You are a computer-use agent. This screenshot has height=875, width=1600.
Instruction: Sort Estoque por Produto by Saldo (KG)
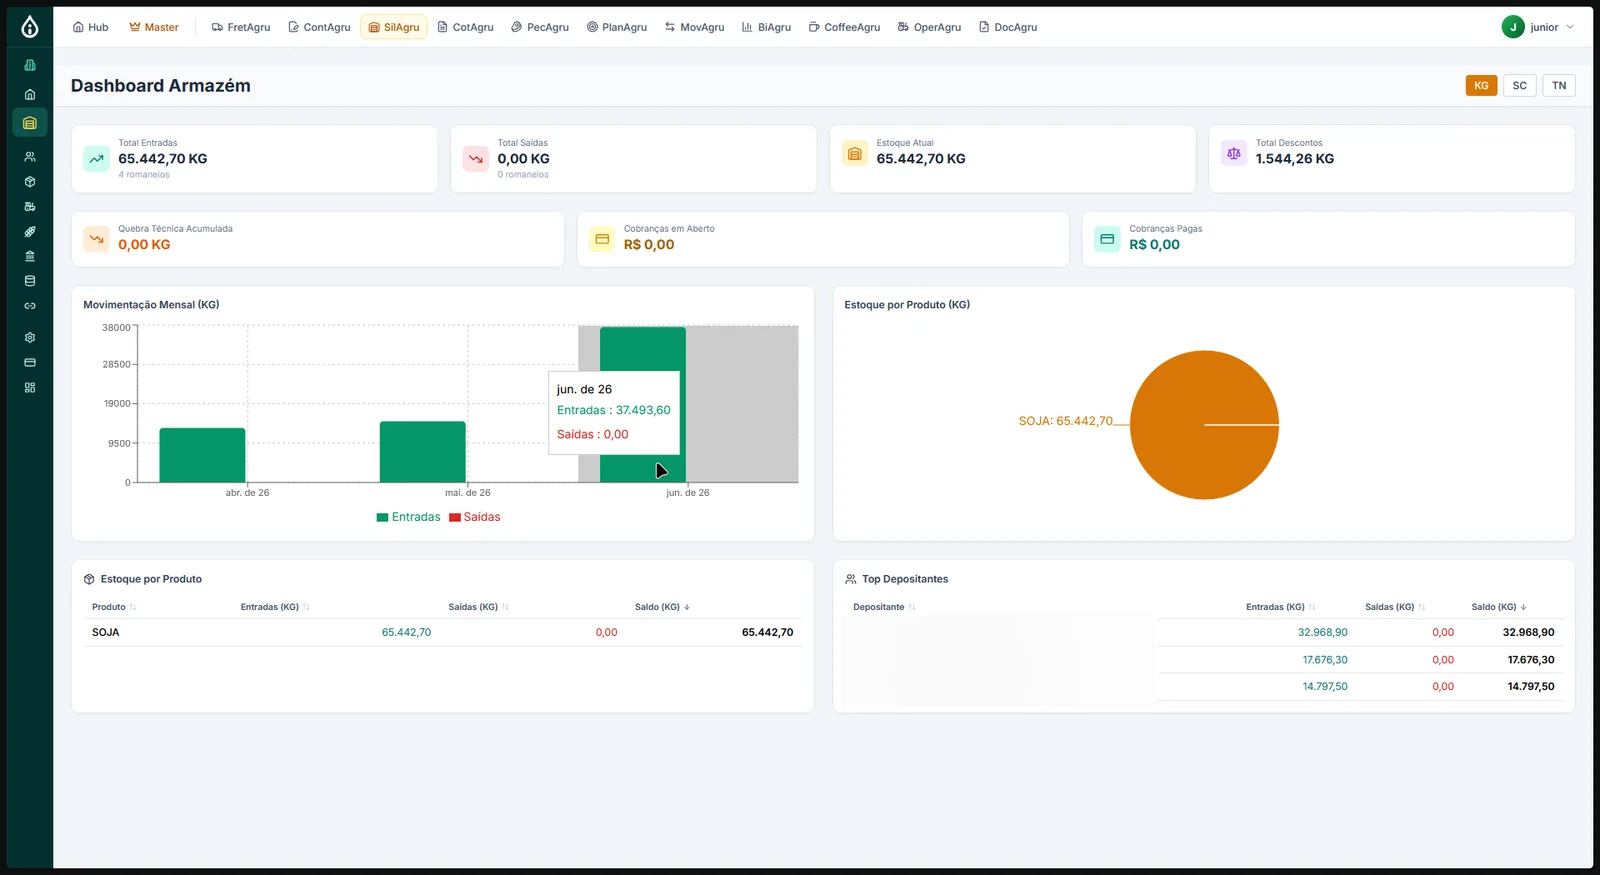coord(662,607)
